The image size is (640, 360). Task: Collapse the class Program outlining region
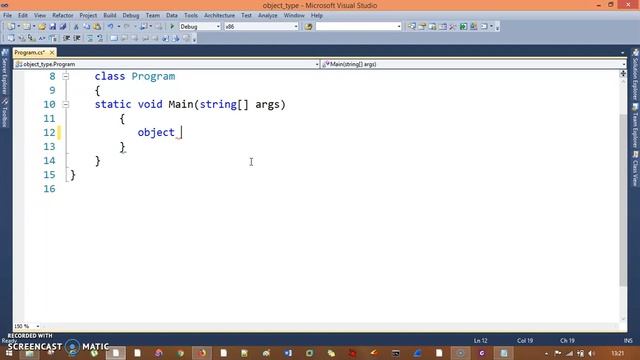coord(66,76)
